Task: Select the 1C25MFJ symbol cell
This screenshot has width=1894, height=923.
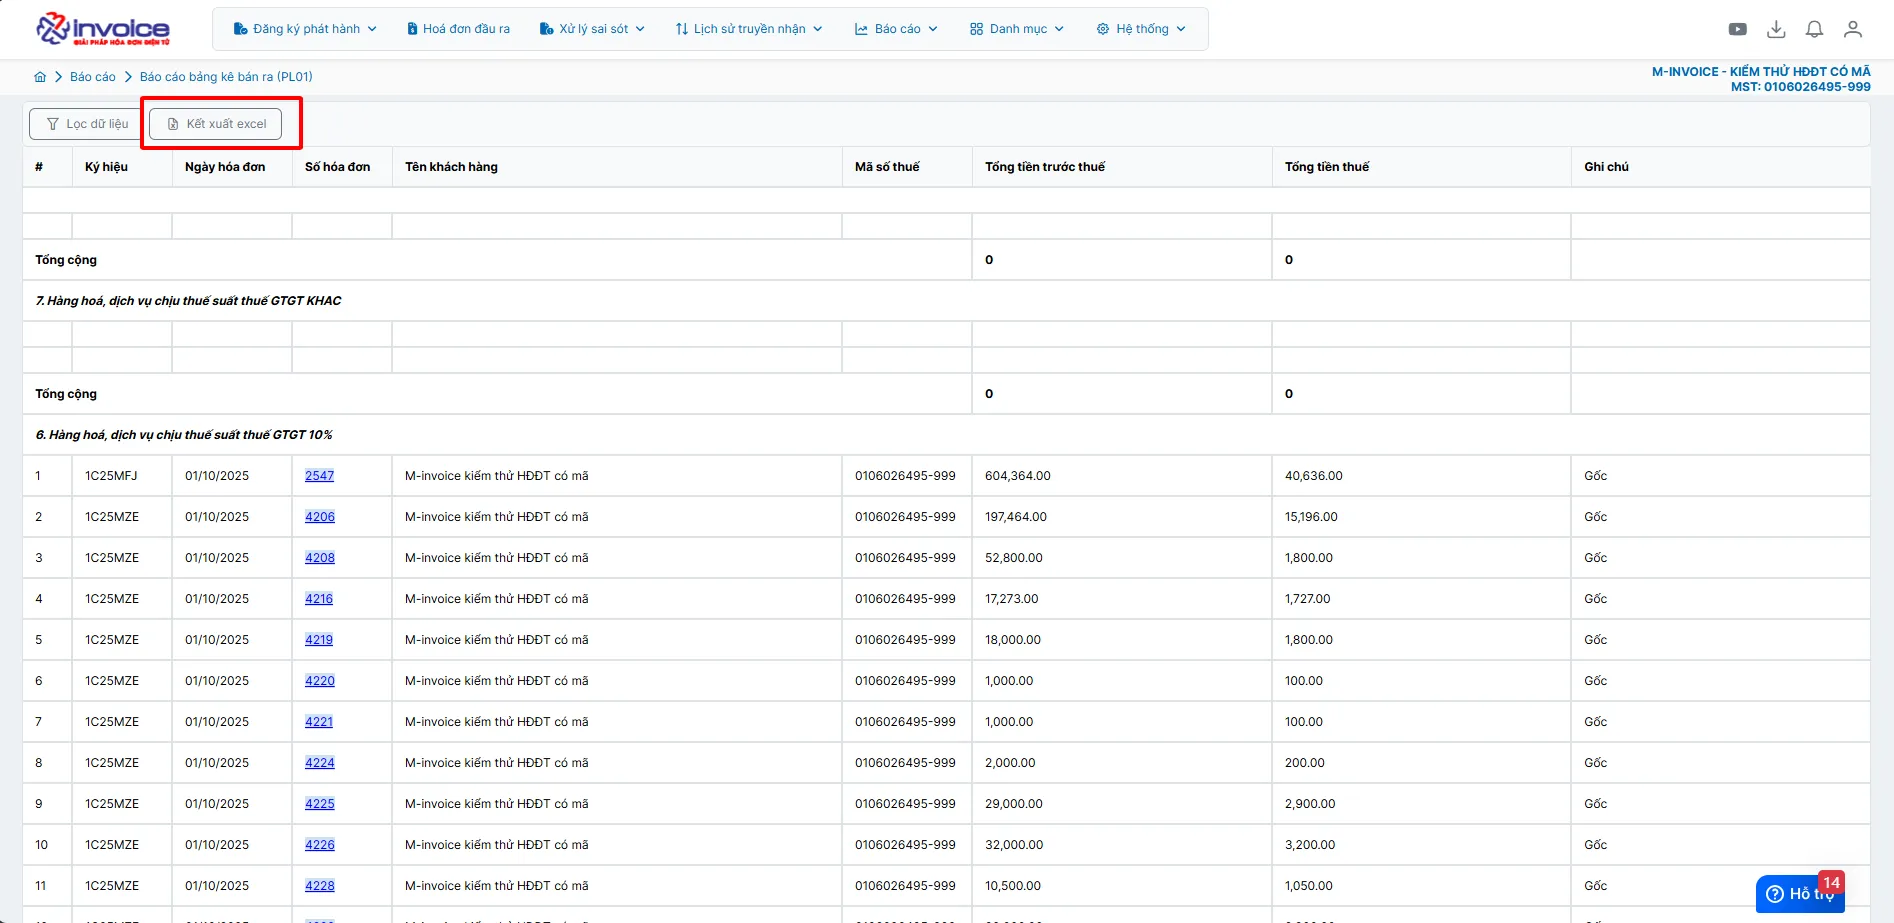Action: pos(122,476)
